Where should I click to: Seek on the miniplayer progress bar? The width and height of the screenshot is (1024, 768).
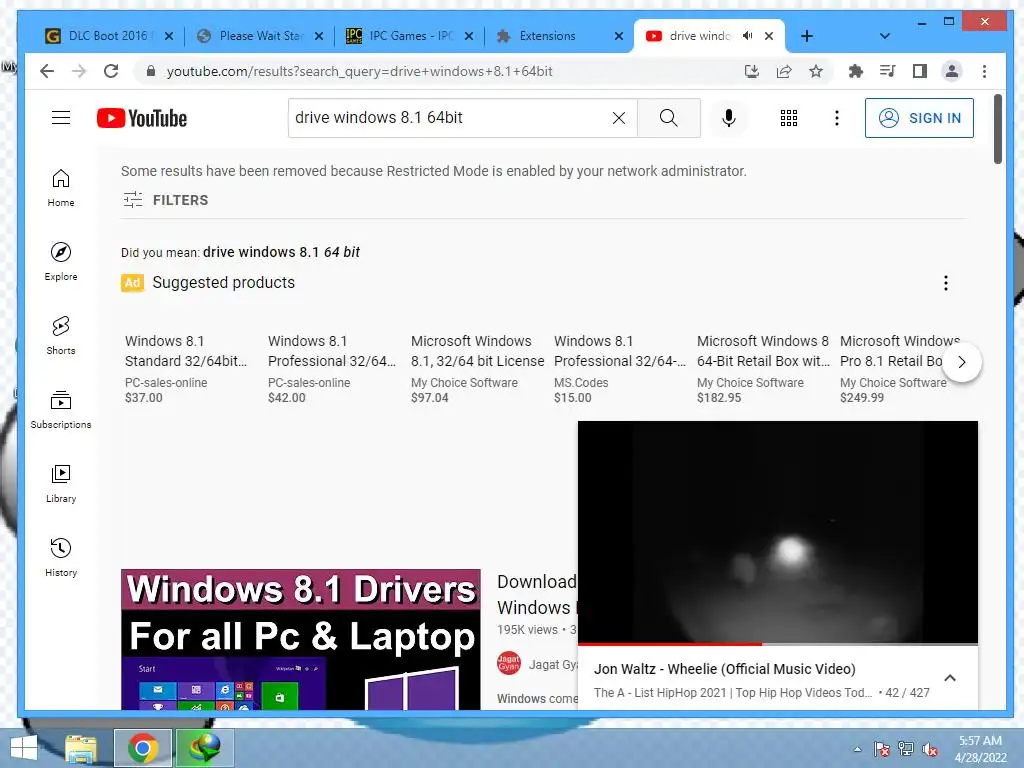778,644
